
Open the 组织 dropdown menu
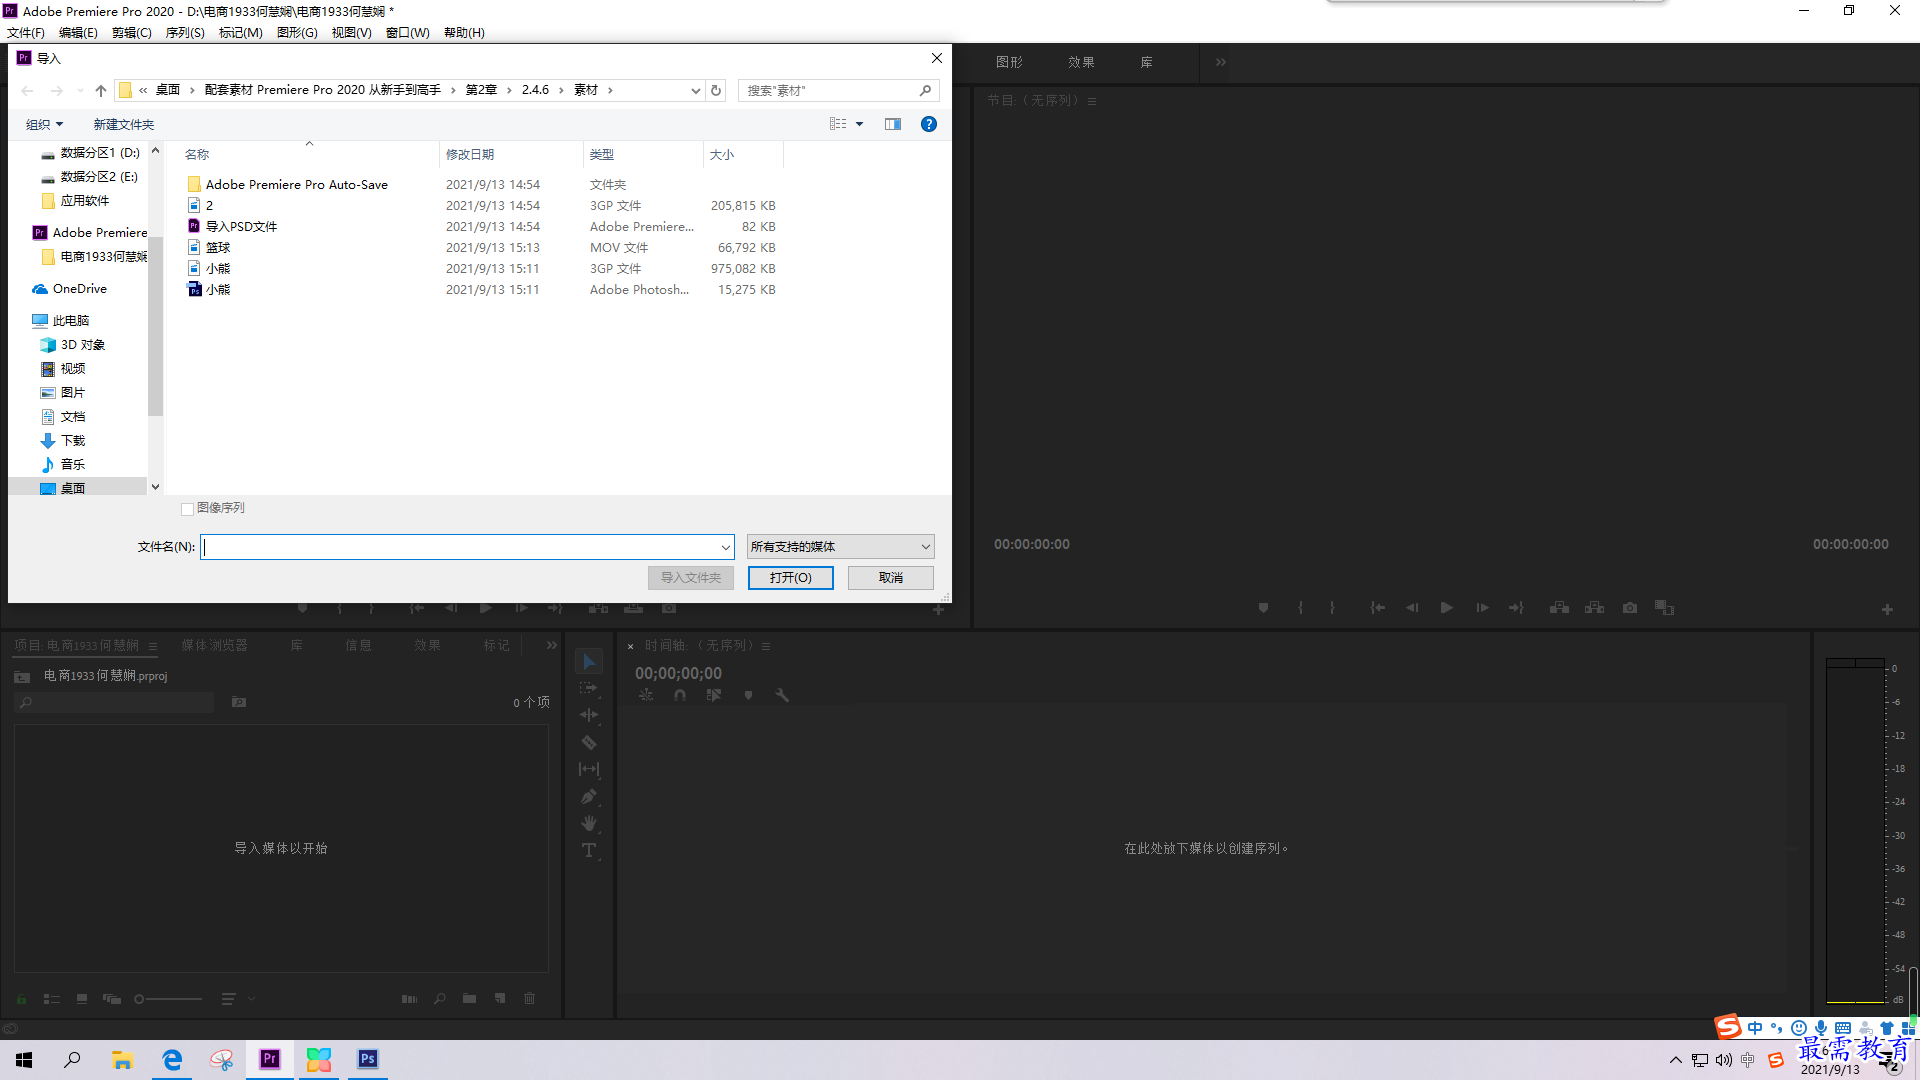click(44, 124)
